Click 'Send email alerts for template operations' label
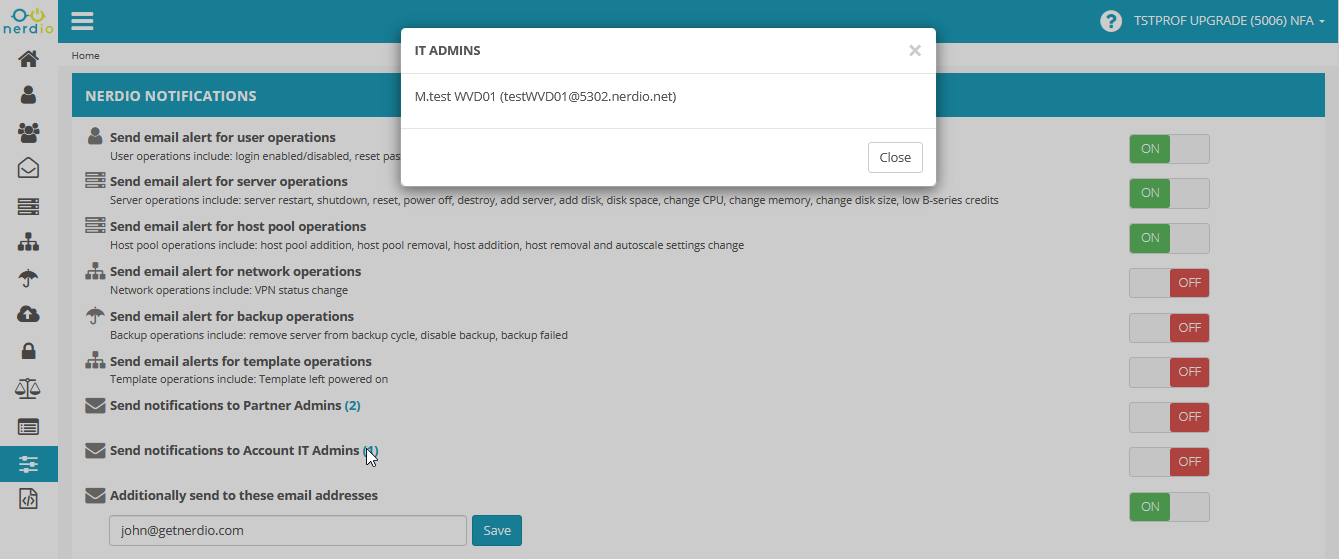Viewport: 1339px width, 559px height. pyautogui.click(x=241, y=362)
